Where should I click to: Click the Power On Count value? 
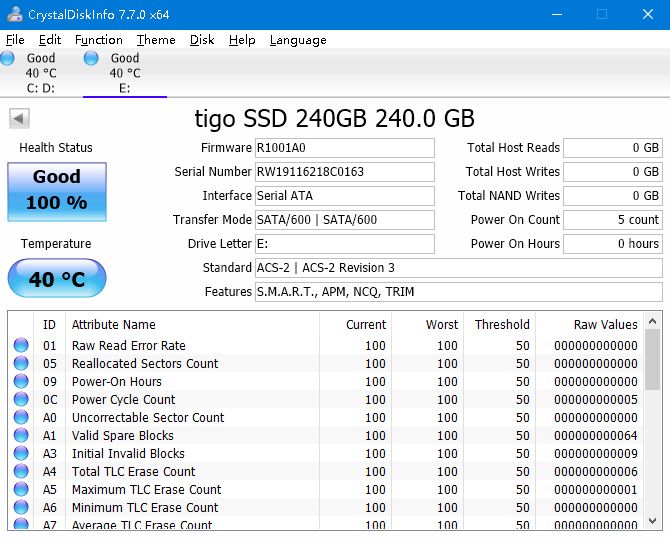[x=613, y=220]
